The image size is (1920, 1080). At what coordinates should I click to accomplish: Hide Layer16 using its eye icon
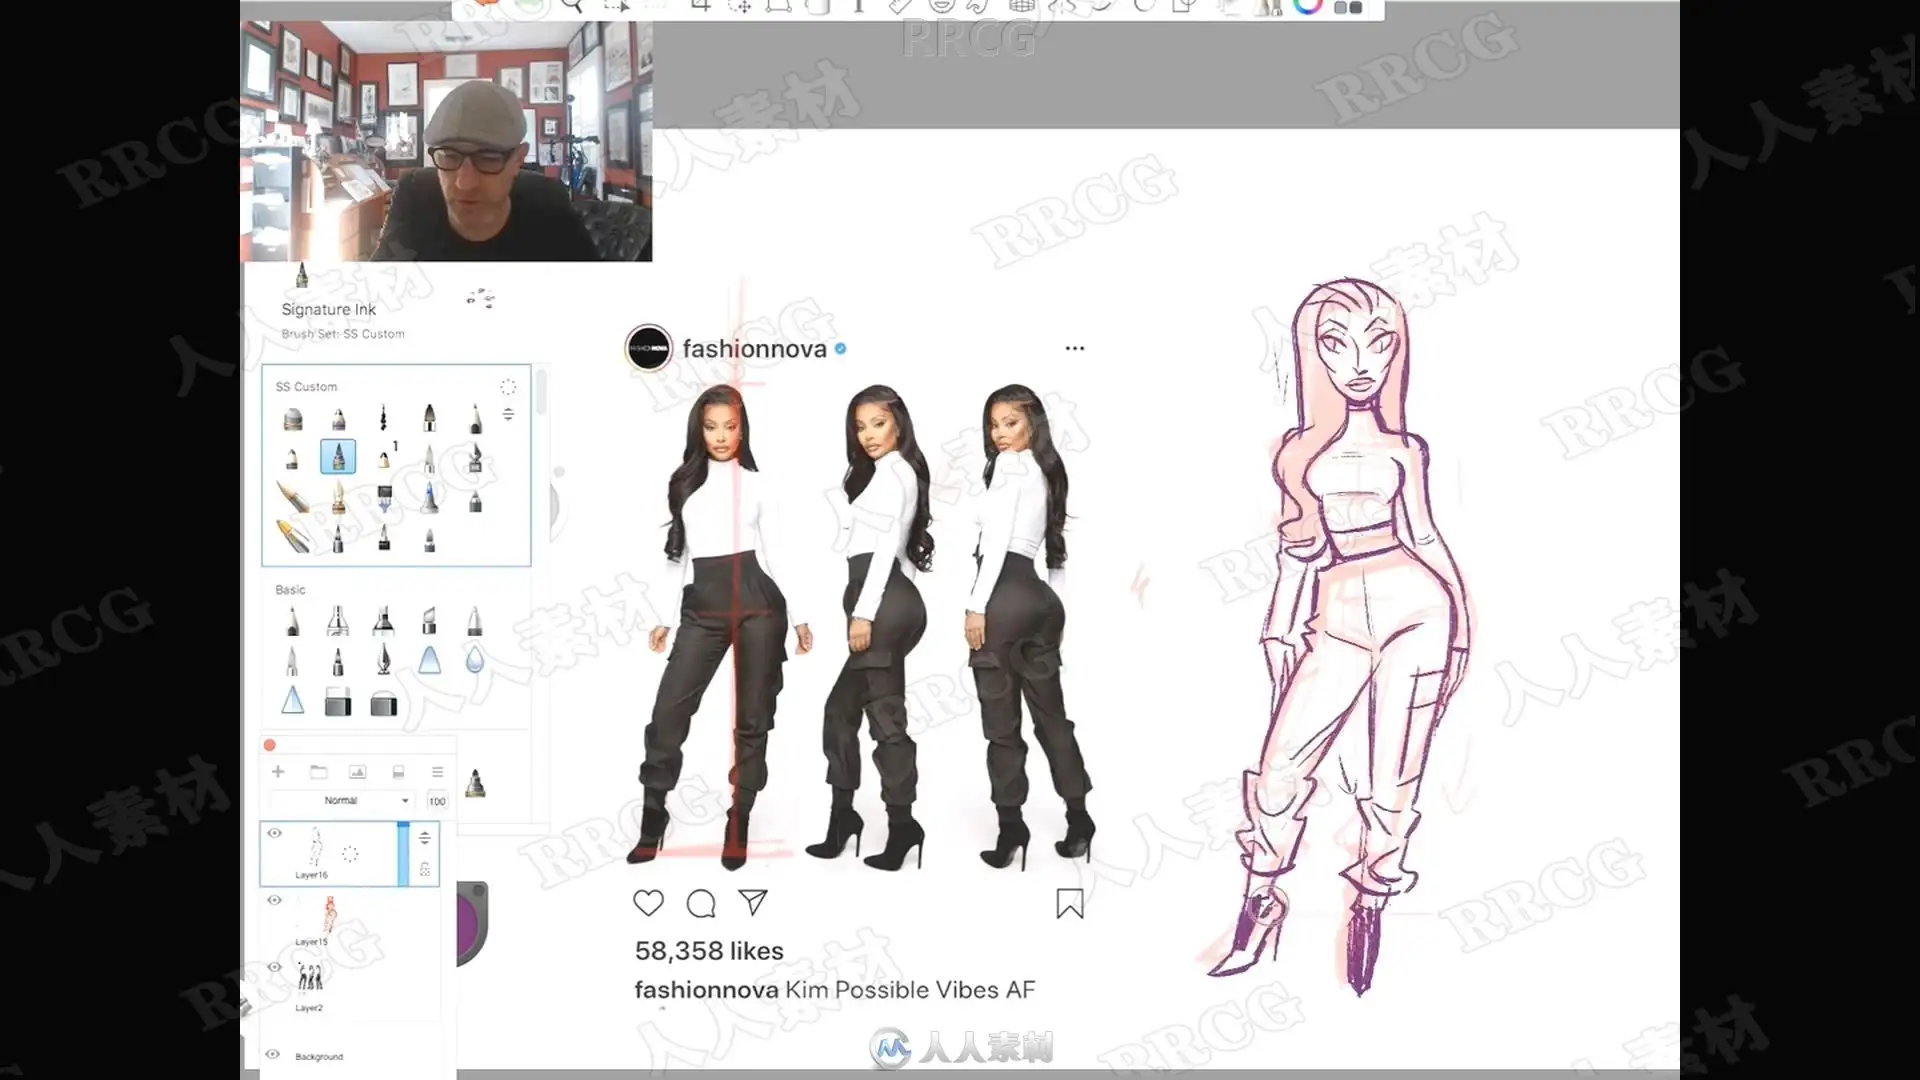[x=274, y=833]
